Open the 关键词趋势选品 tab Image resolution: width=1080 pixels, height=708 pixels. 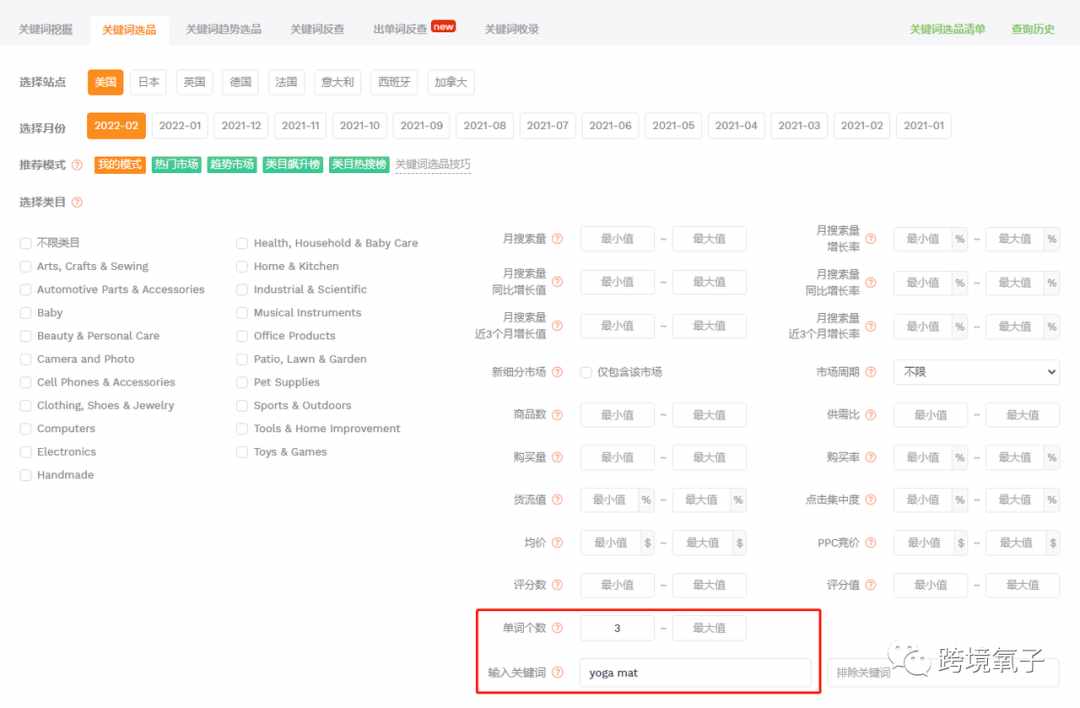coord(223,29)
